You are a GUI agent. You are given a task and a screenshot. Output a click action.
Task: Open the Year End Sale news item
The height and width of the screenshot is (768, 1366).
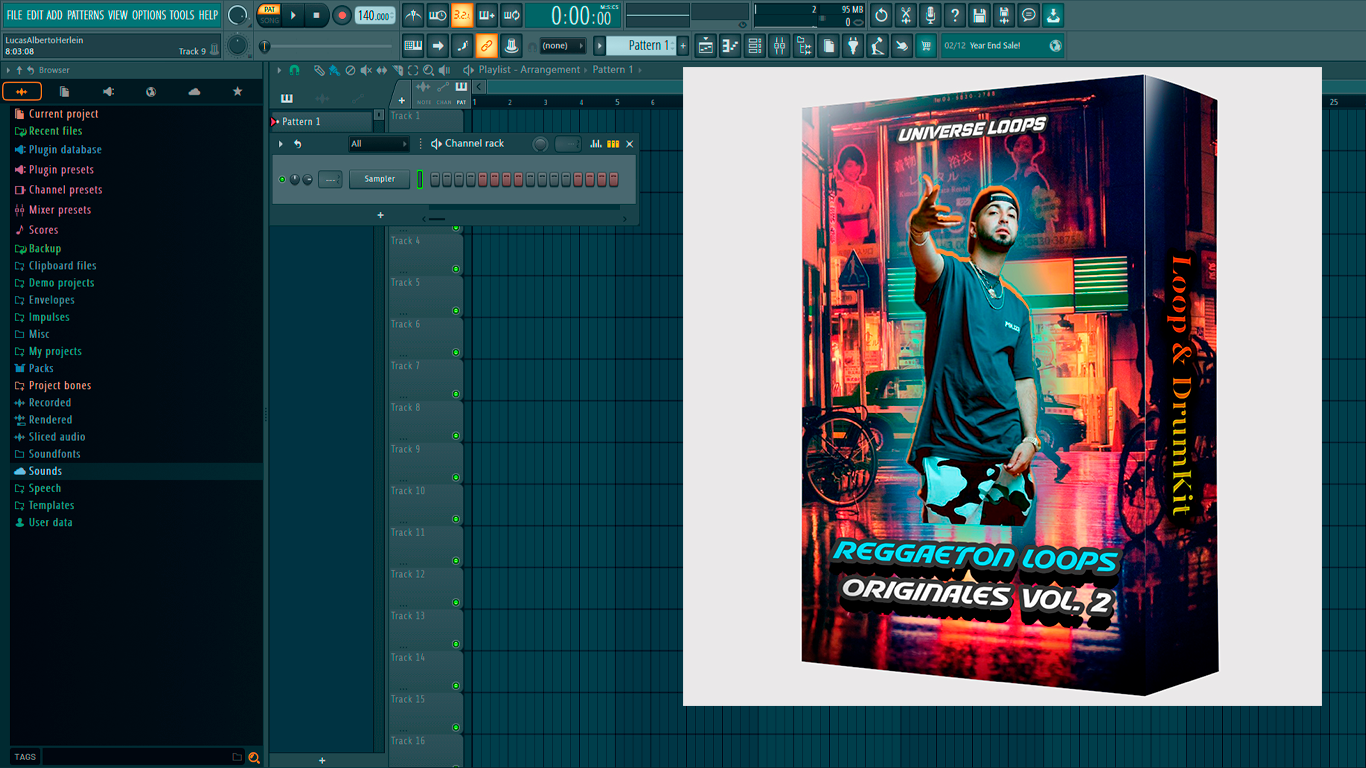point(1003,46)
